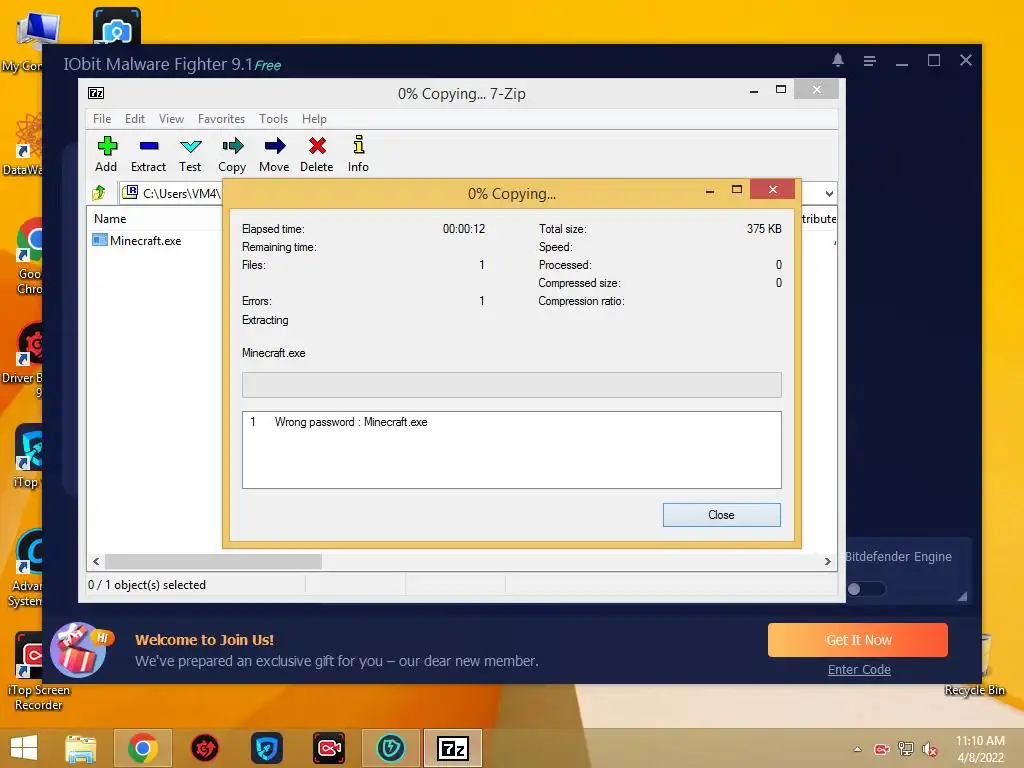Viewport: 1024px width, 768px height.
Task: Open the Tools menu
Action: pos(273,119)
